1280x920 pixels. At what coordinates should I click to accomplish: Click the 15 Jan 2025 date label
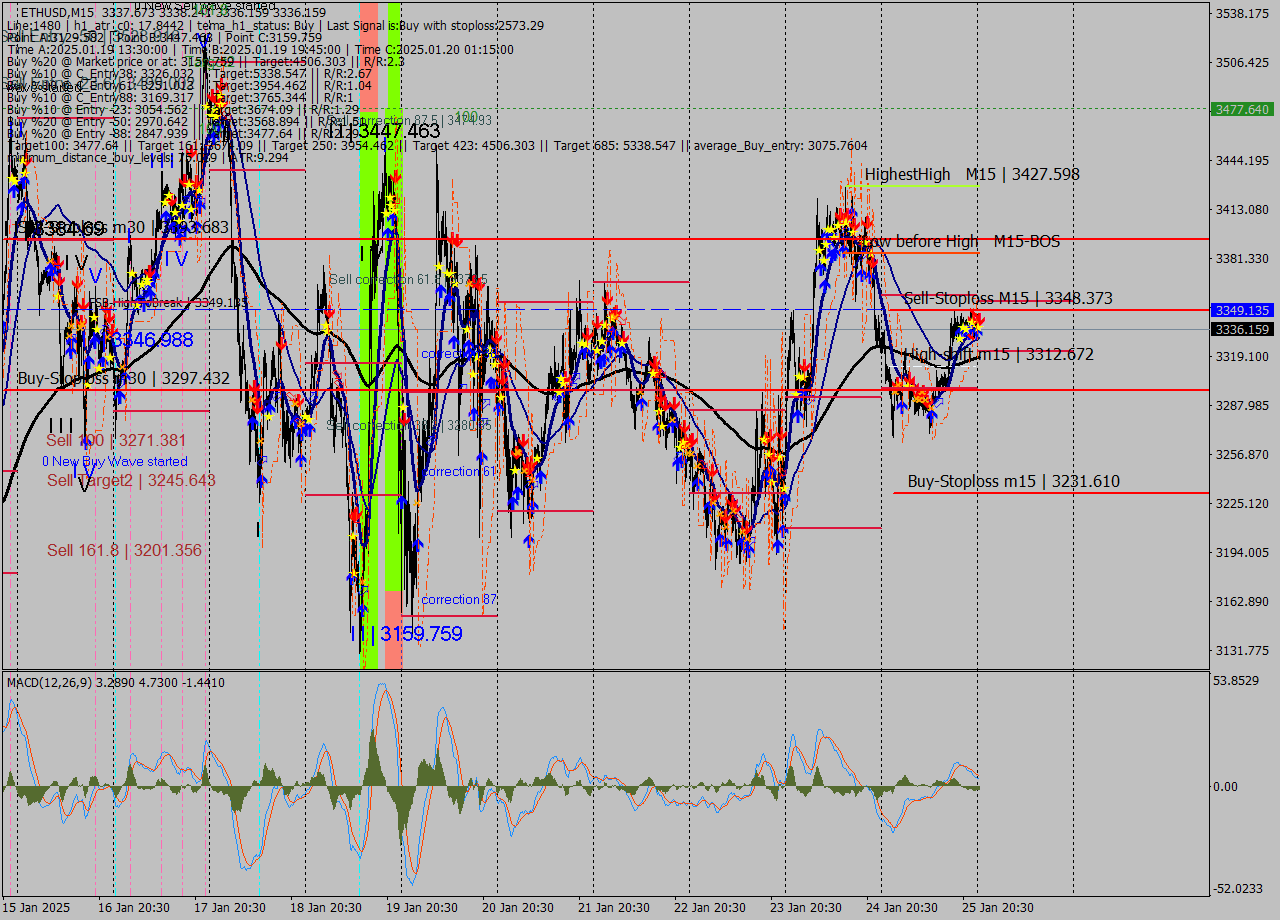(37, 908)
